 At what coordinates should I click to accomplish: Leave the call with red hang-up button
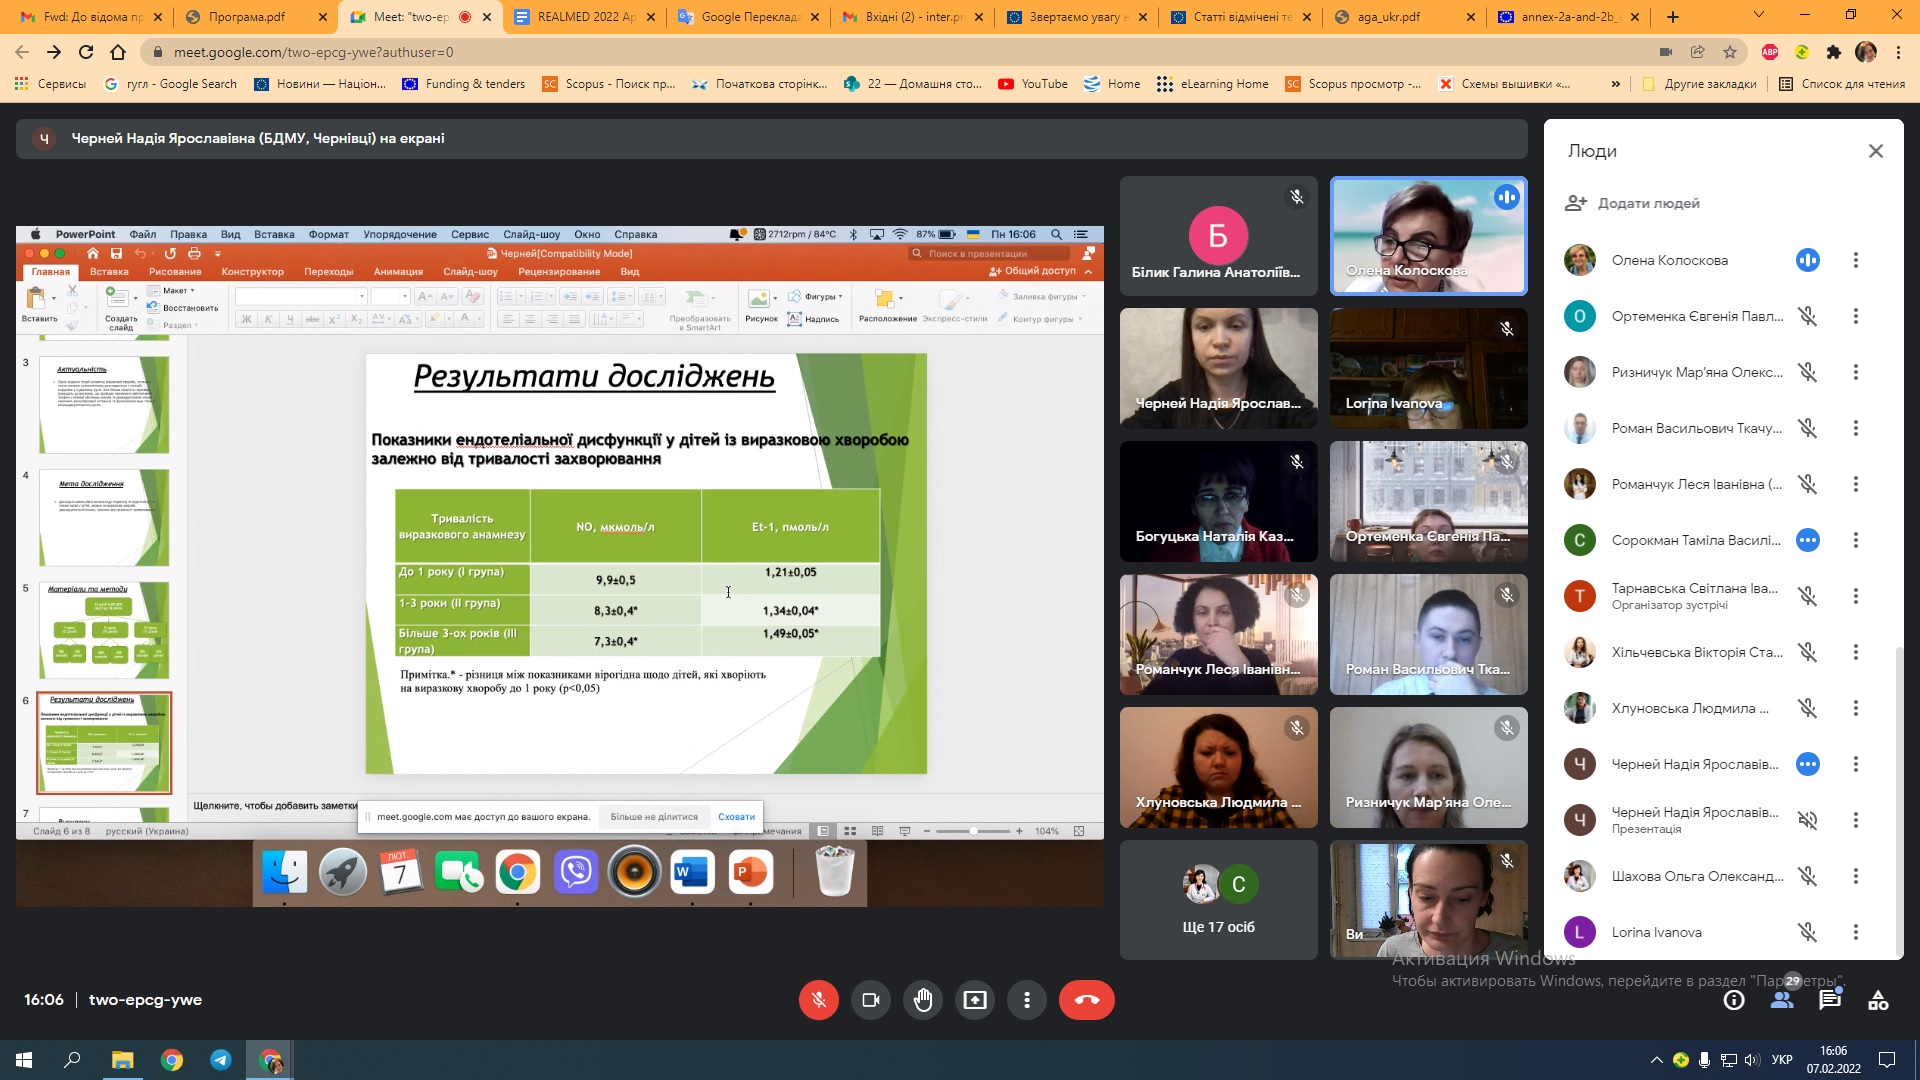point(1086,1000)
